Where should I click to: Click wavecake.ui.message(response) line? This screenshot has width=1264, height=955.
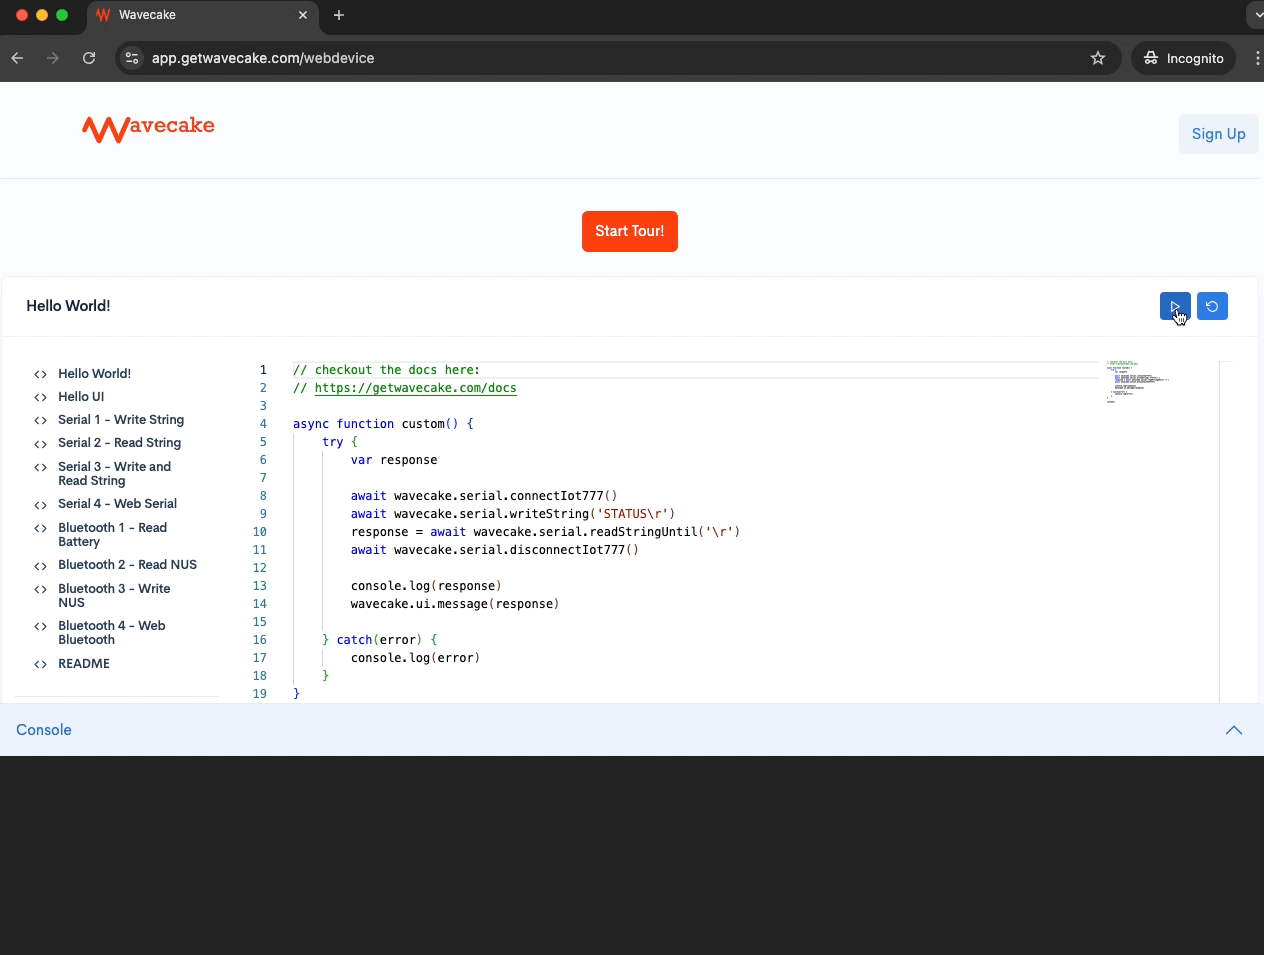tap(455, 604)
